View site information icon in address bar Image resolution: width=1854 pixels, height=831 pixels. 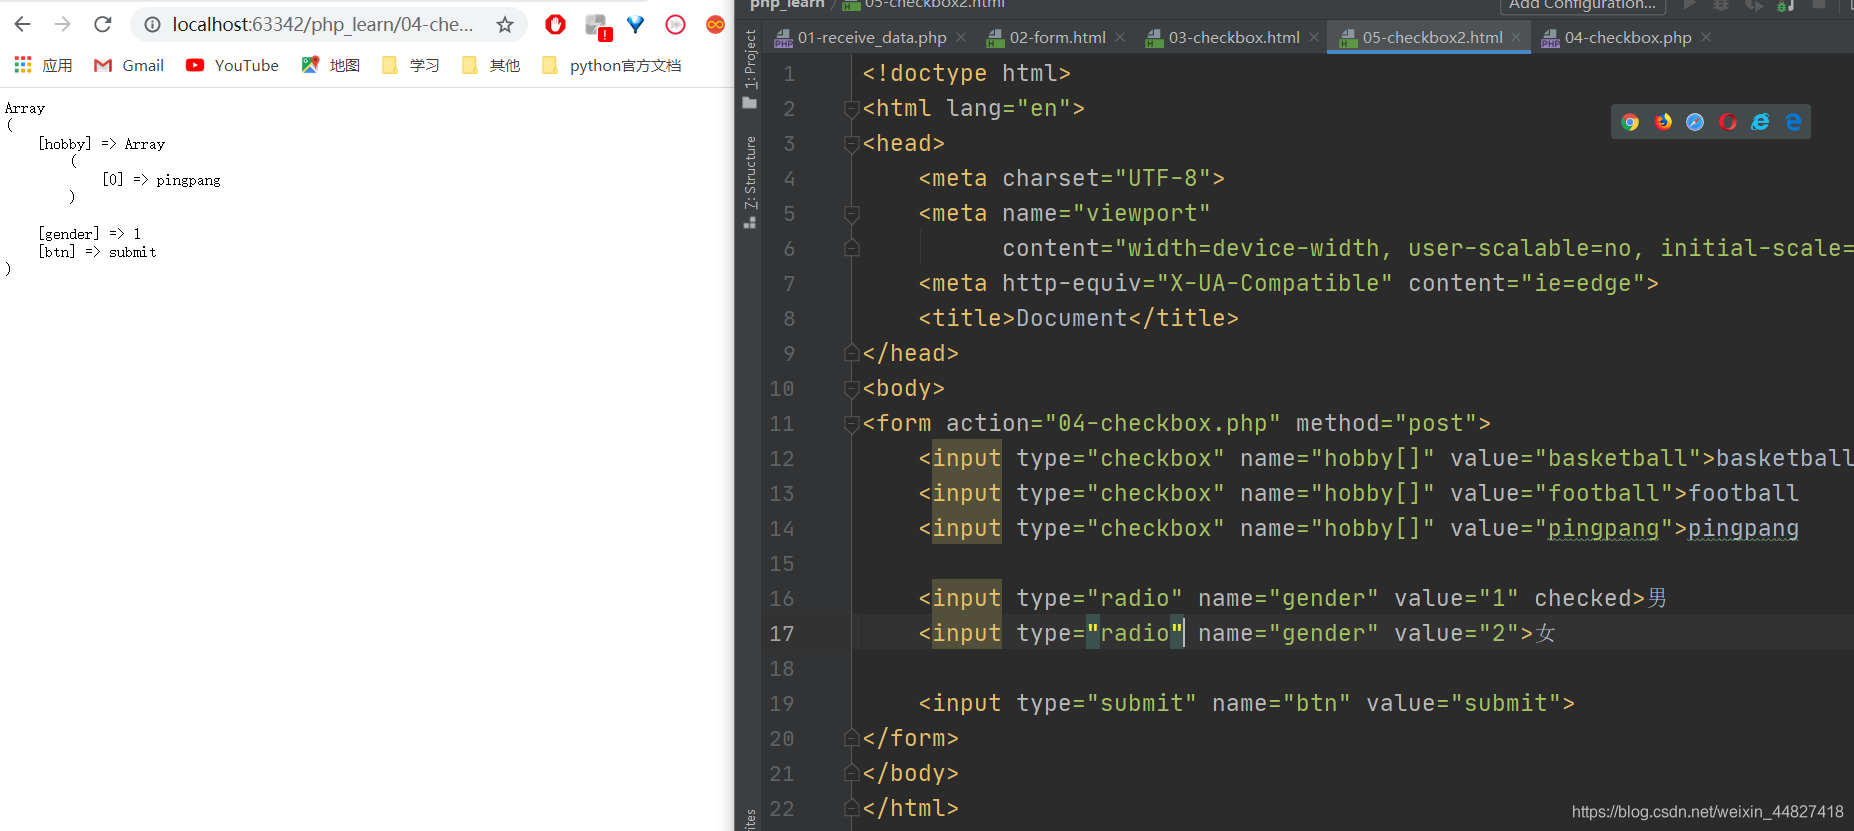pos(152,25)
